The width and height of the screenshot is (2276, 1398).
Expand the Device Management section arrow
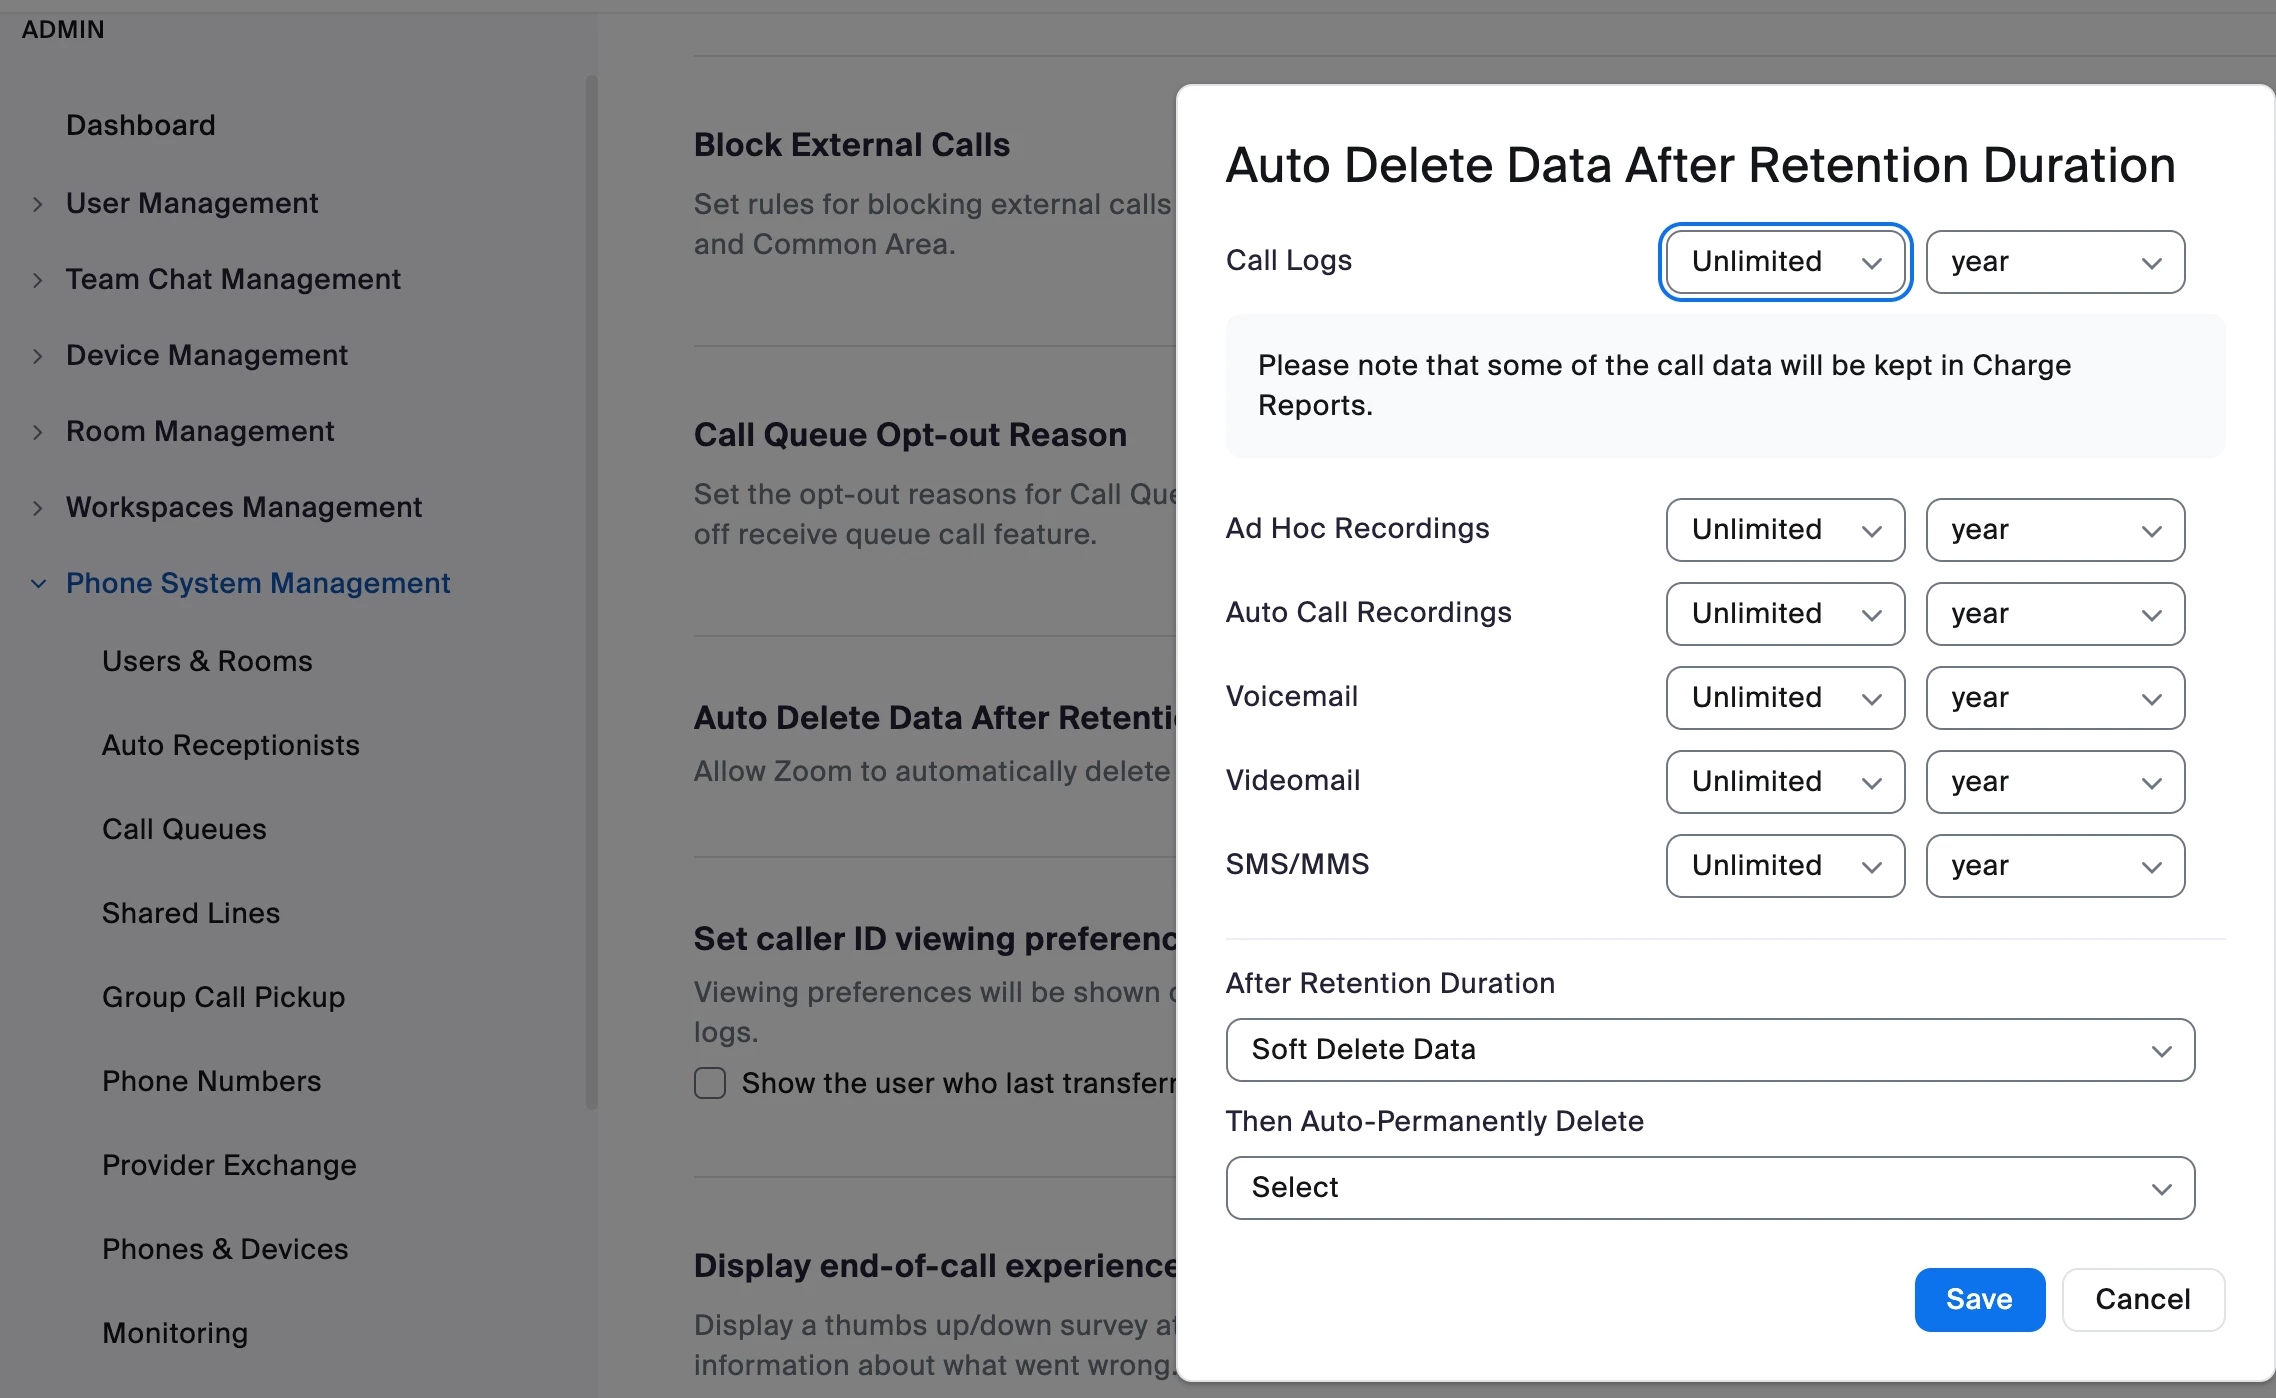coord(38,356)
